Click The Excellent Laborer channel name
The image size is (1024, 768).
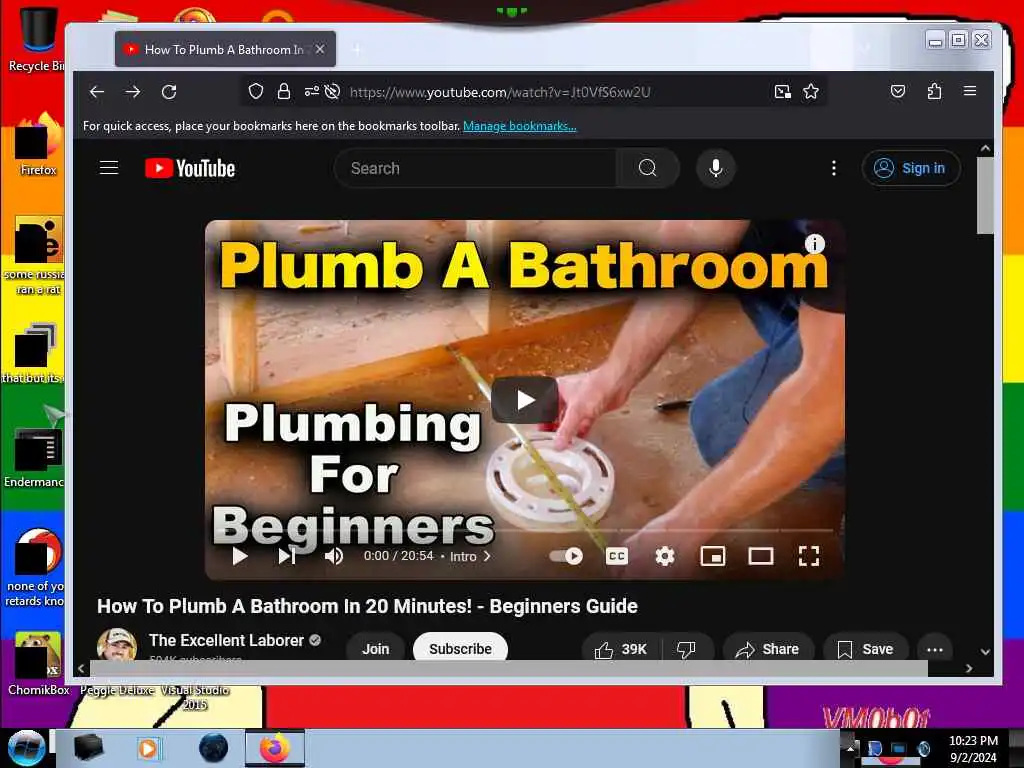click(x=226, y=641)
